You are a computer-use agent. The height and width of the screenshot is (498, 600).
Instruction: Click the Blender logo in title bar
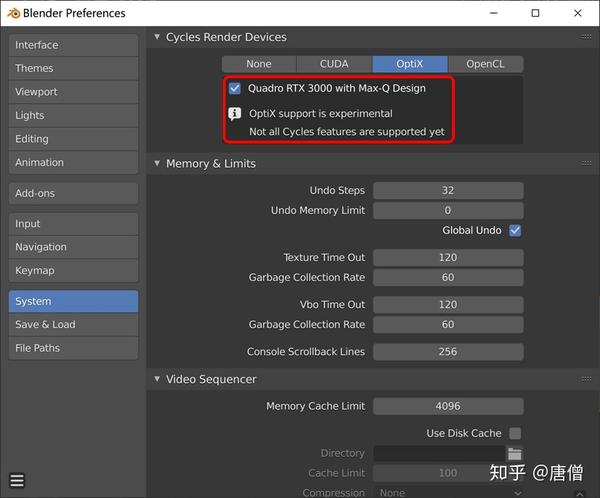coord(12,13)
